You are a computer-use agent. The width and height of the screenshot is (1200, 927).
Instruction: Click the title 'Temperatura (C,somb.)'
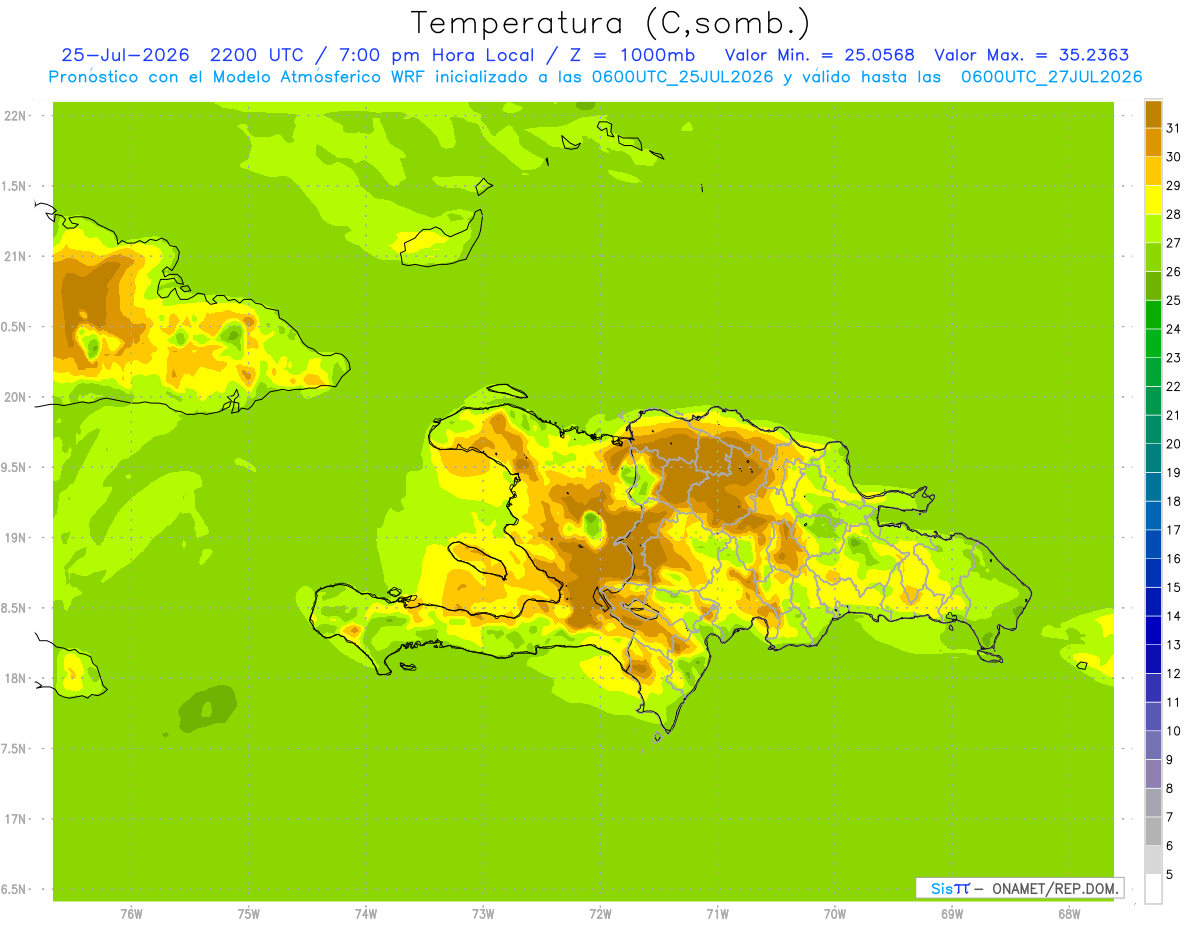(x=611, y=23)
